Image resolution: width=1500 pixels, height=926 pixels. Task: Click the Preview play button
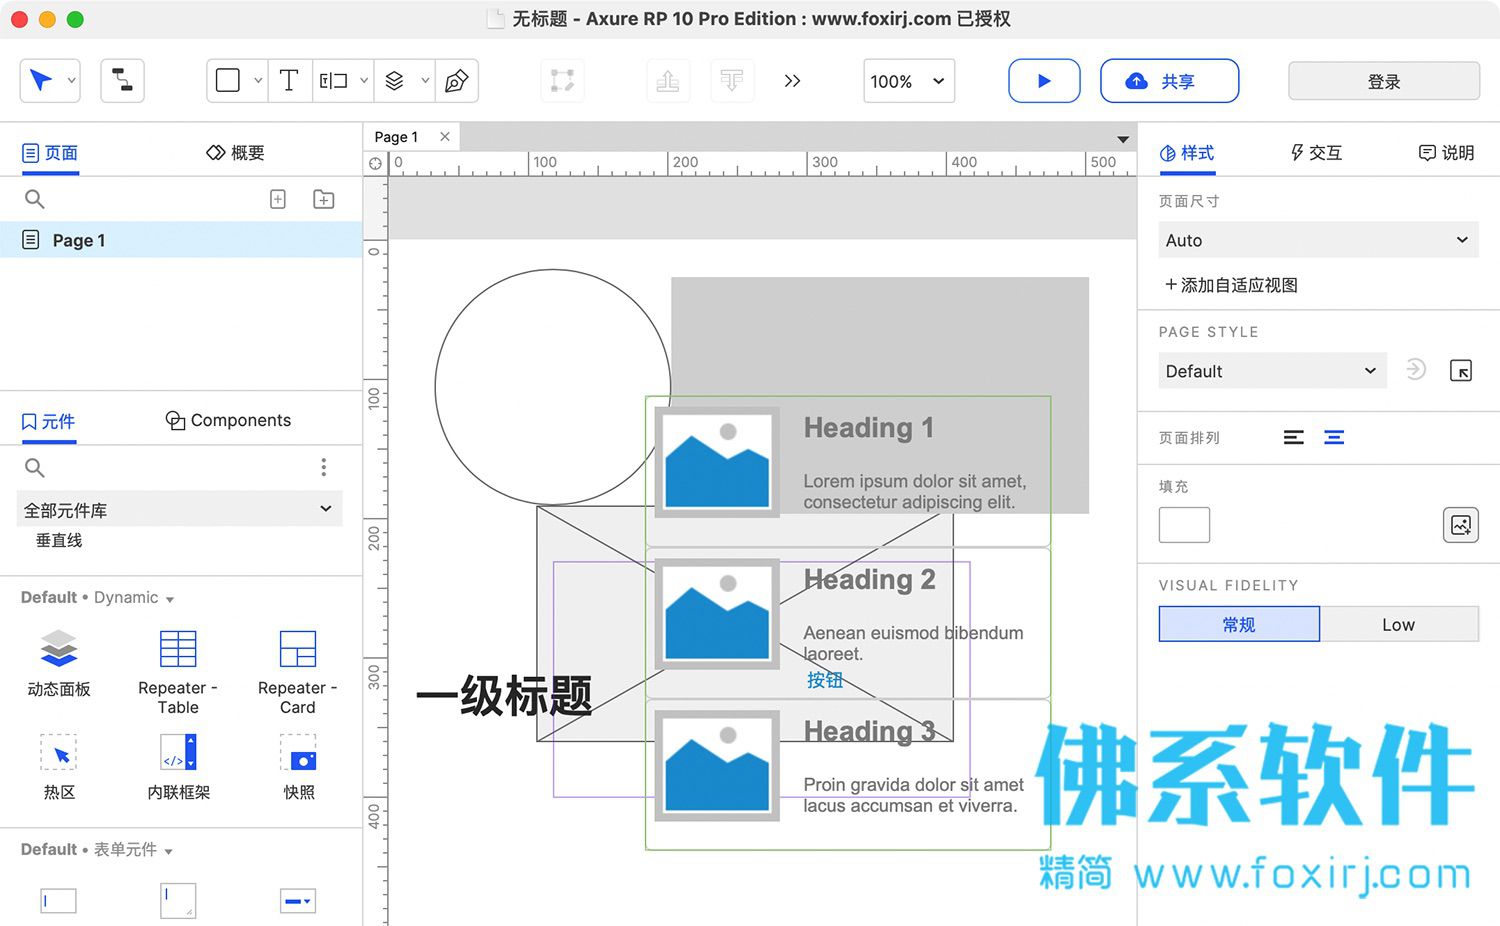tap(1044, 81)
